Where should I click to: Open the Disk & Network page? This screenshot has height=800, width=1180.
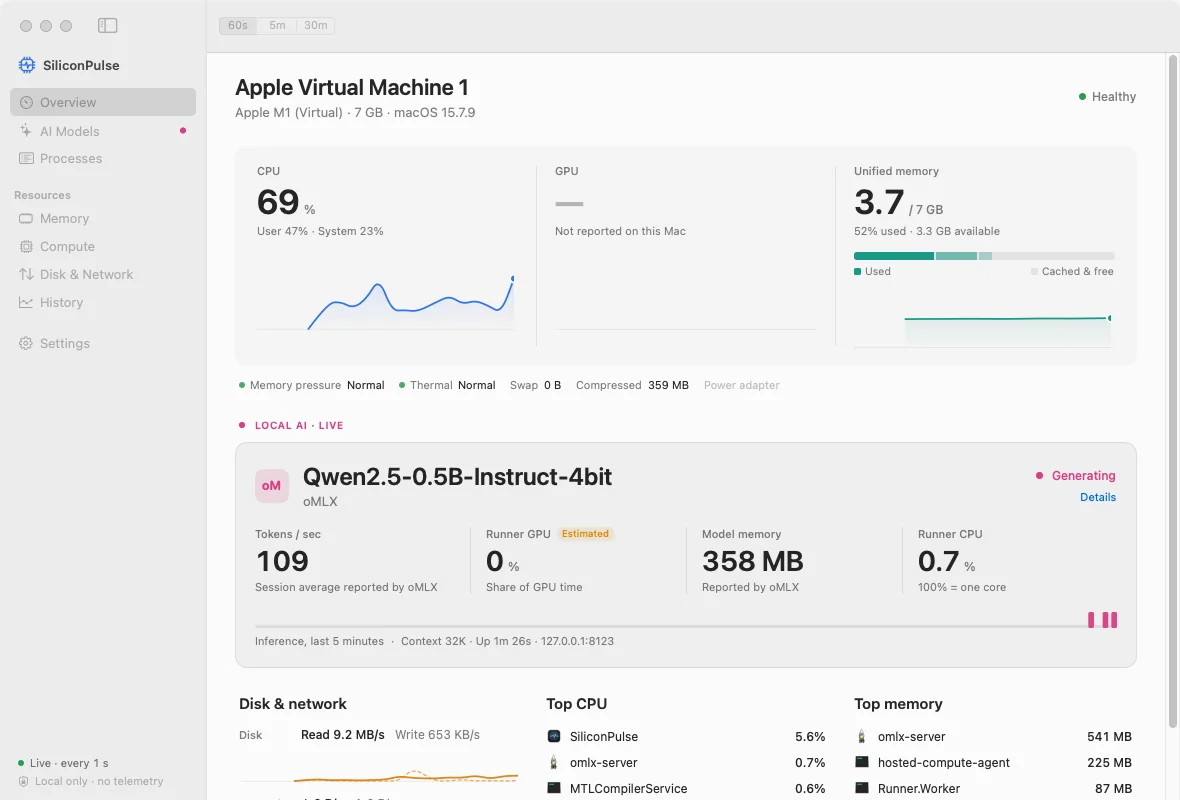(x=103, y=274)
